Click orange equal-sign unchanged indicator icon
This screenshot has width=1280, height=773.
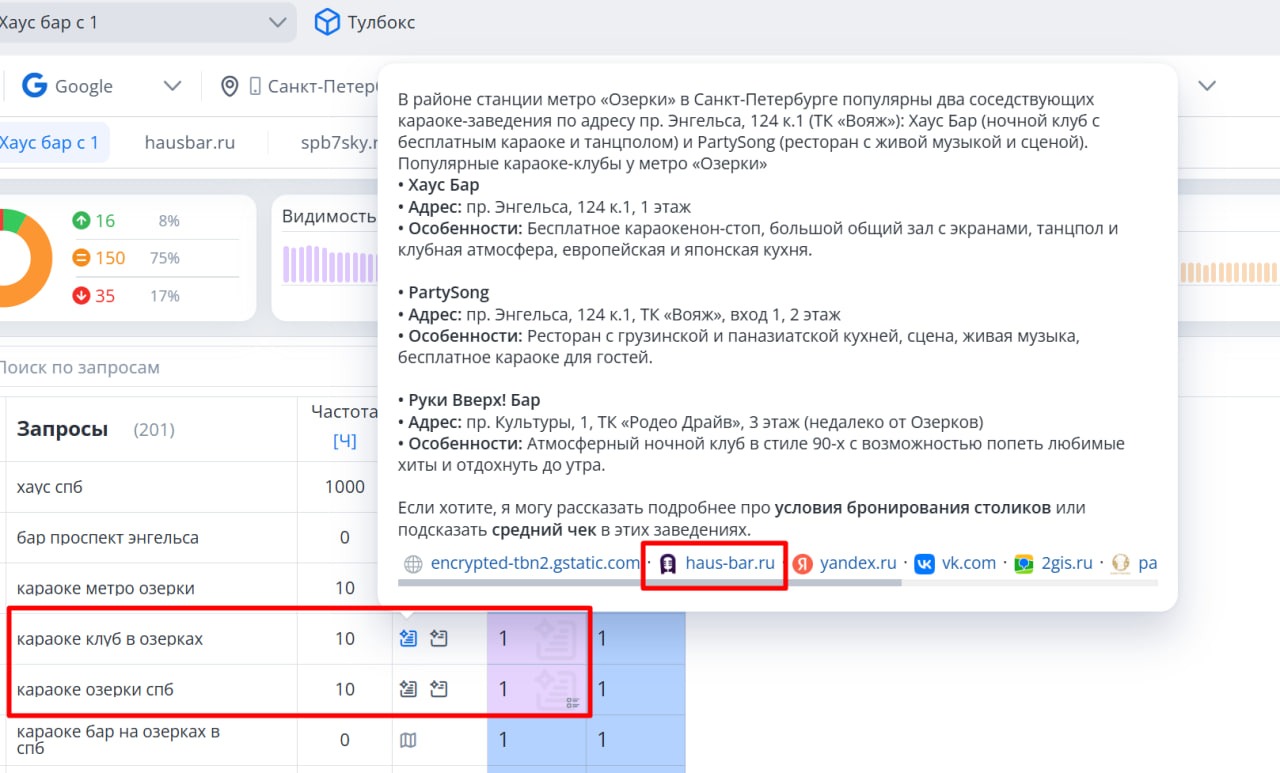click(81, 258)
